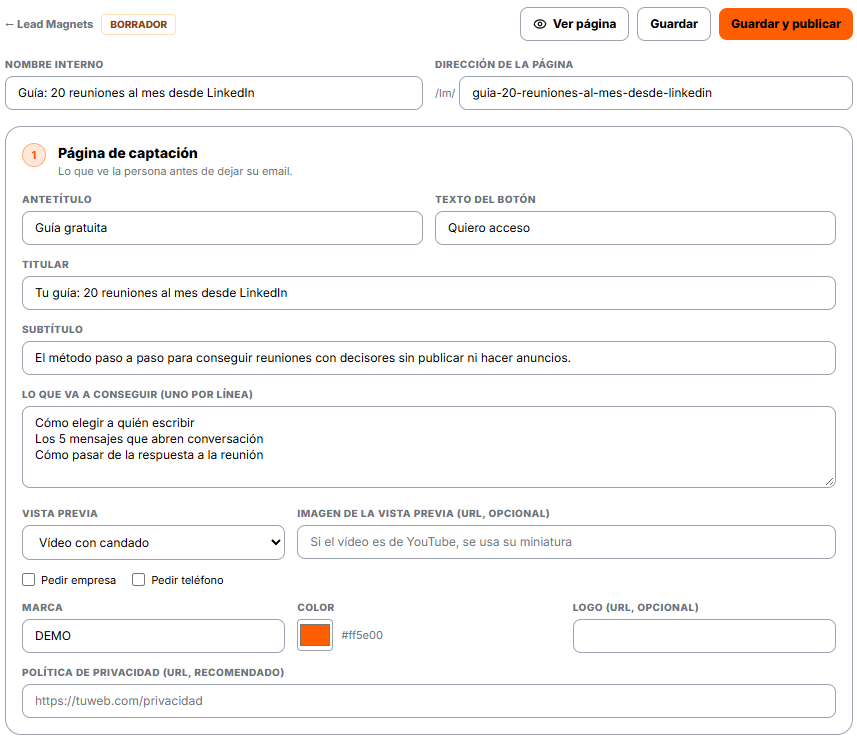
Task: Edit the Nombre interno field
Action: click(214, 93)
